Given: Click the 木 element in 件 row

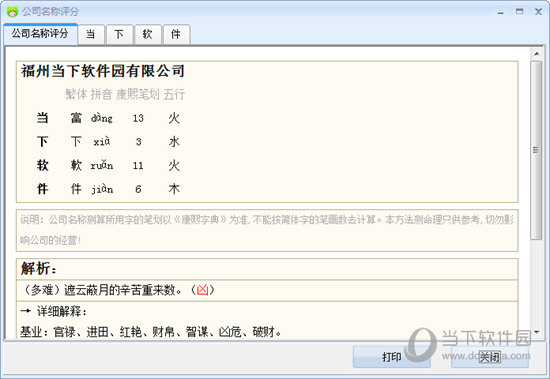Looking at the screenshot, I should (x=174, y=189).
